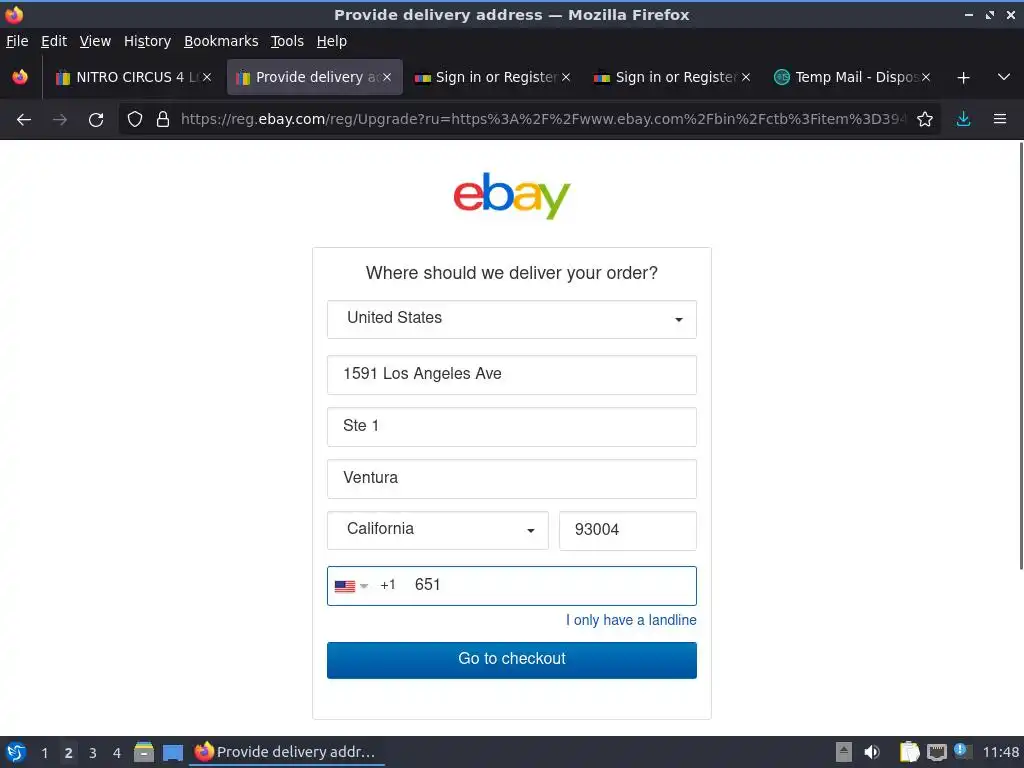The height and width of the screenshot is (768, 1024).
Task: Switch to workspace 3 in the taskbar
Action: click(x=93, y=753)
